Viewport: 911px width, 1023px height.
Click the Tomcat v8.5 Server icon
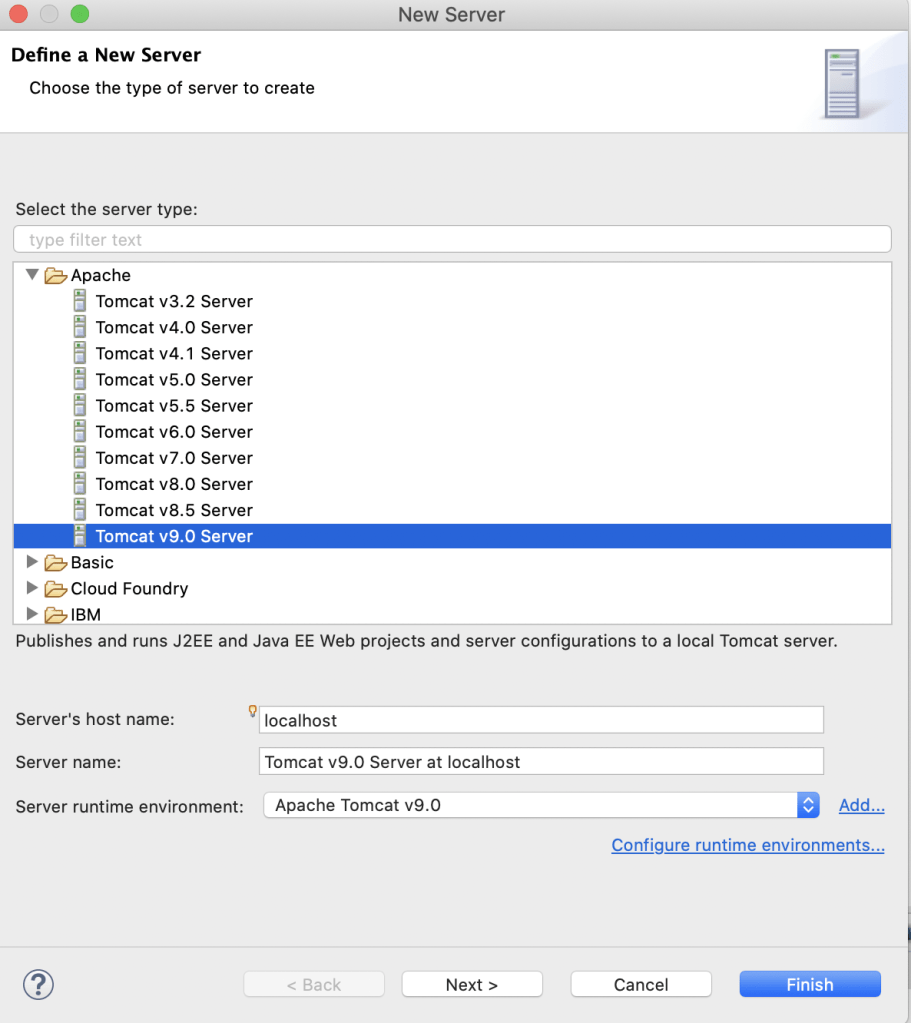(80, 510)
